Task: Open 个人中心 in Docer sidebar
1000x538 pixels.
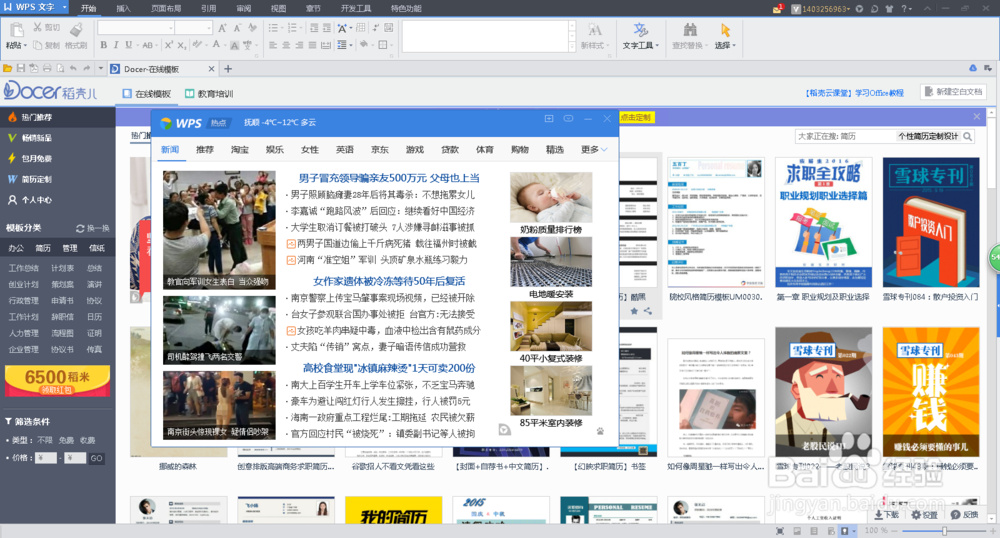Action: point(57,200)
